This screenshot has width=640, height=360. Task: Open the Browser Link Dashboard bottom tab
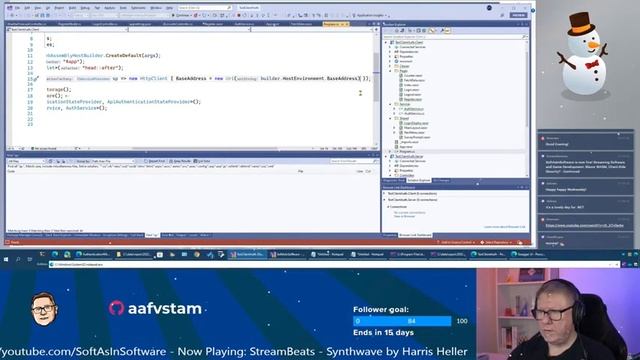415,235
